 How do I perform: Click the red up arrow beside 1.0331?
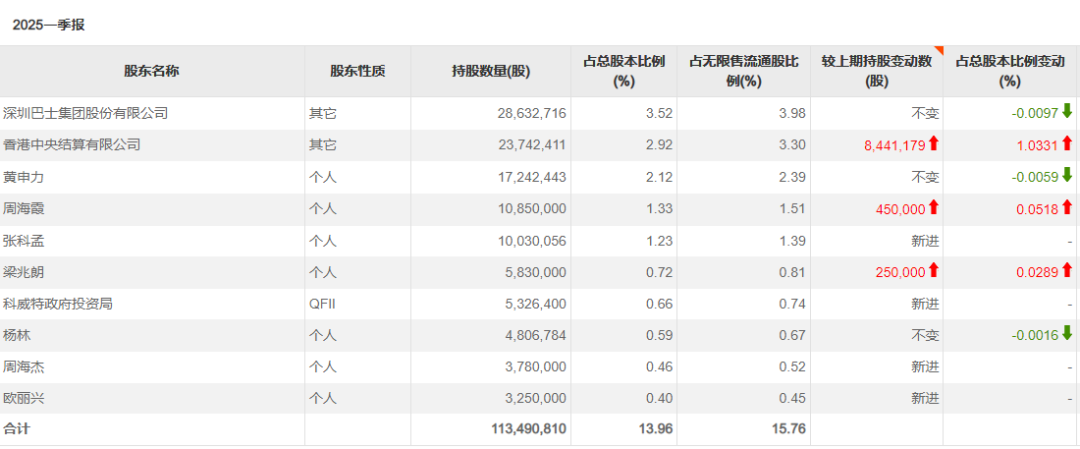1067,143
